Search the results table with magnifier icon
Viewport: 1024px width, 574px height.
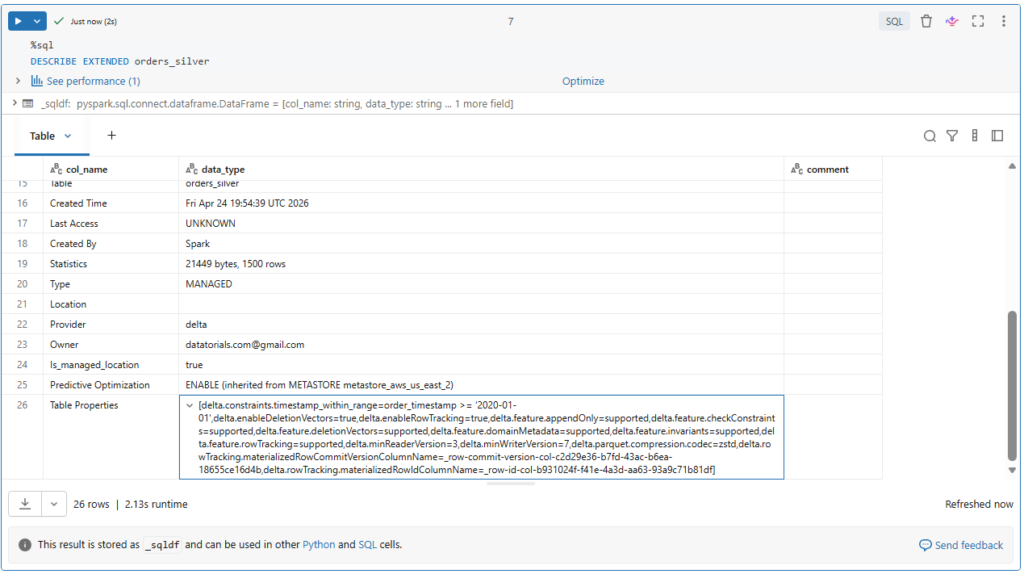930,136
